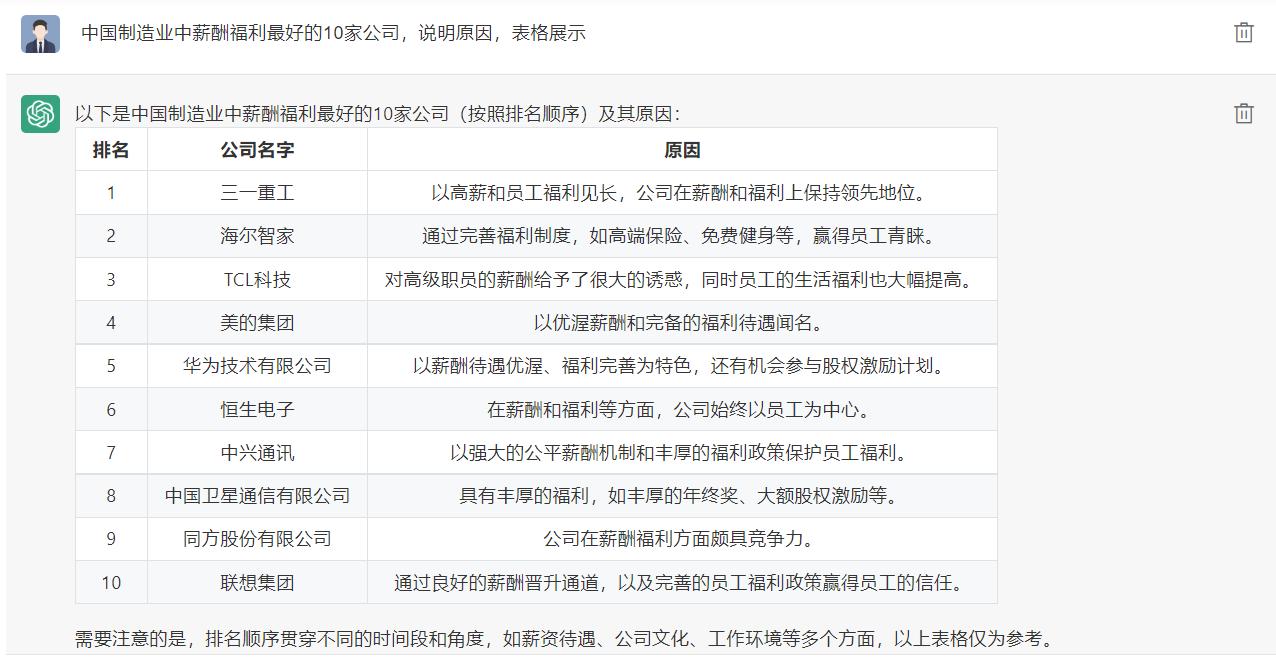This screenshot has height=659, width=1276.
Task: Click the 中兴通讯 table entry
Action: 256,452
